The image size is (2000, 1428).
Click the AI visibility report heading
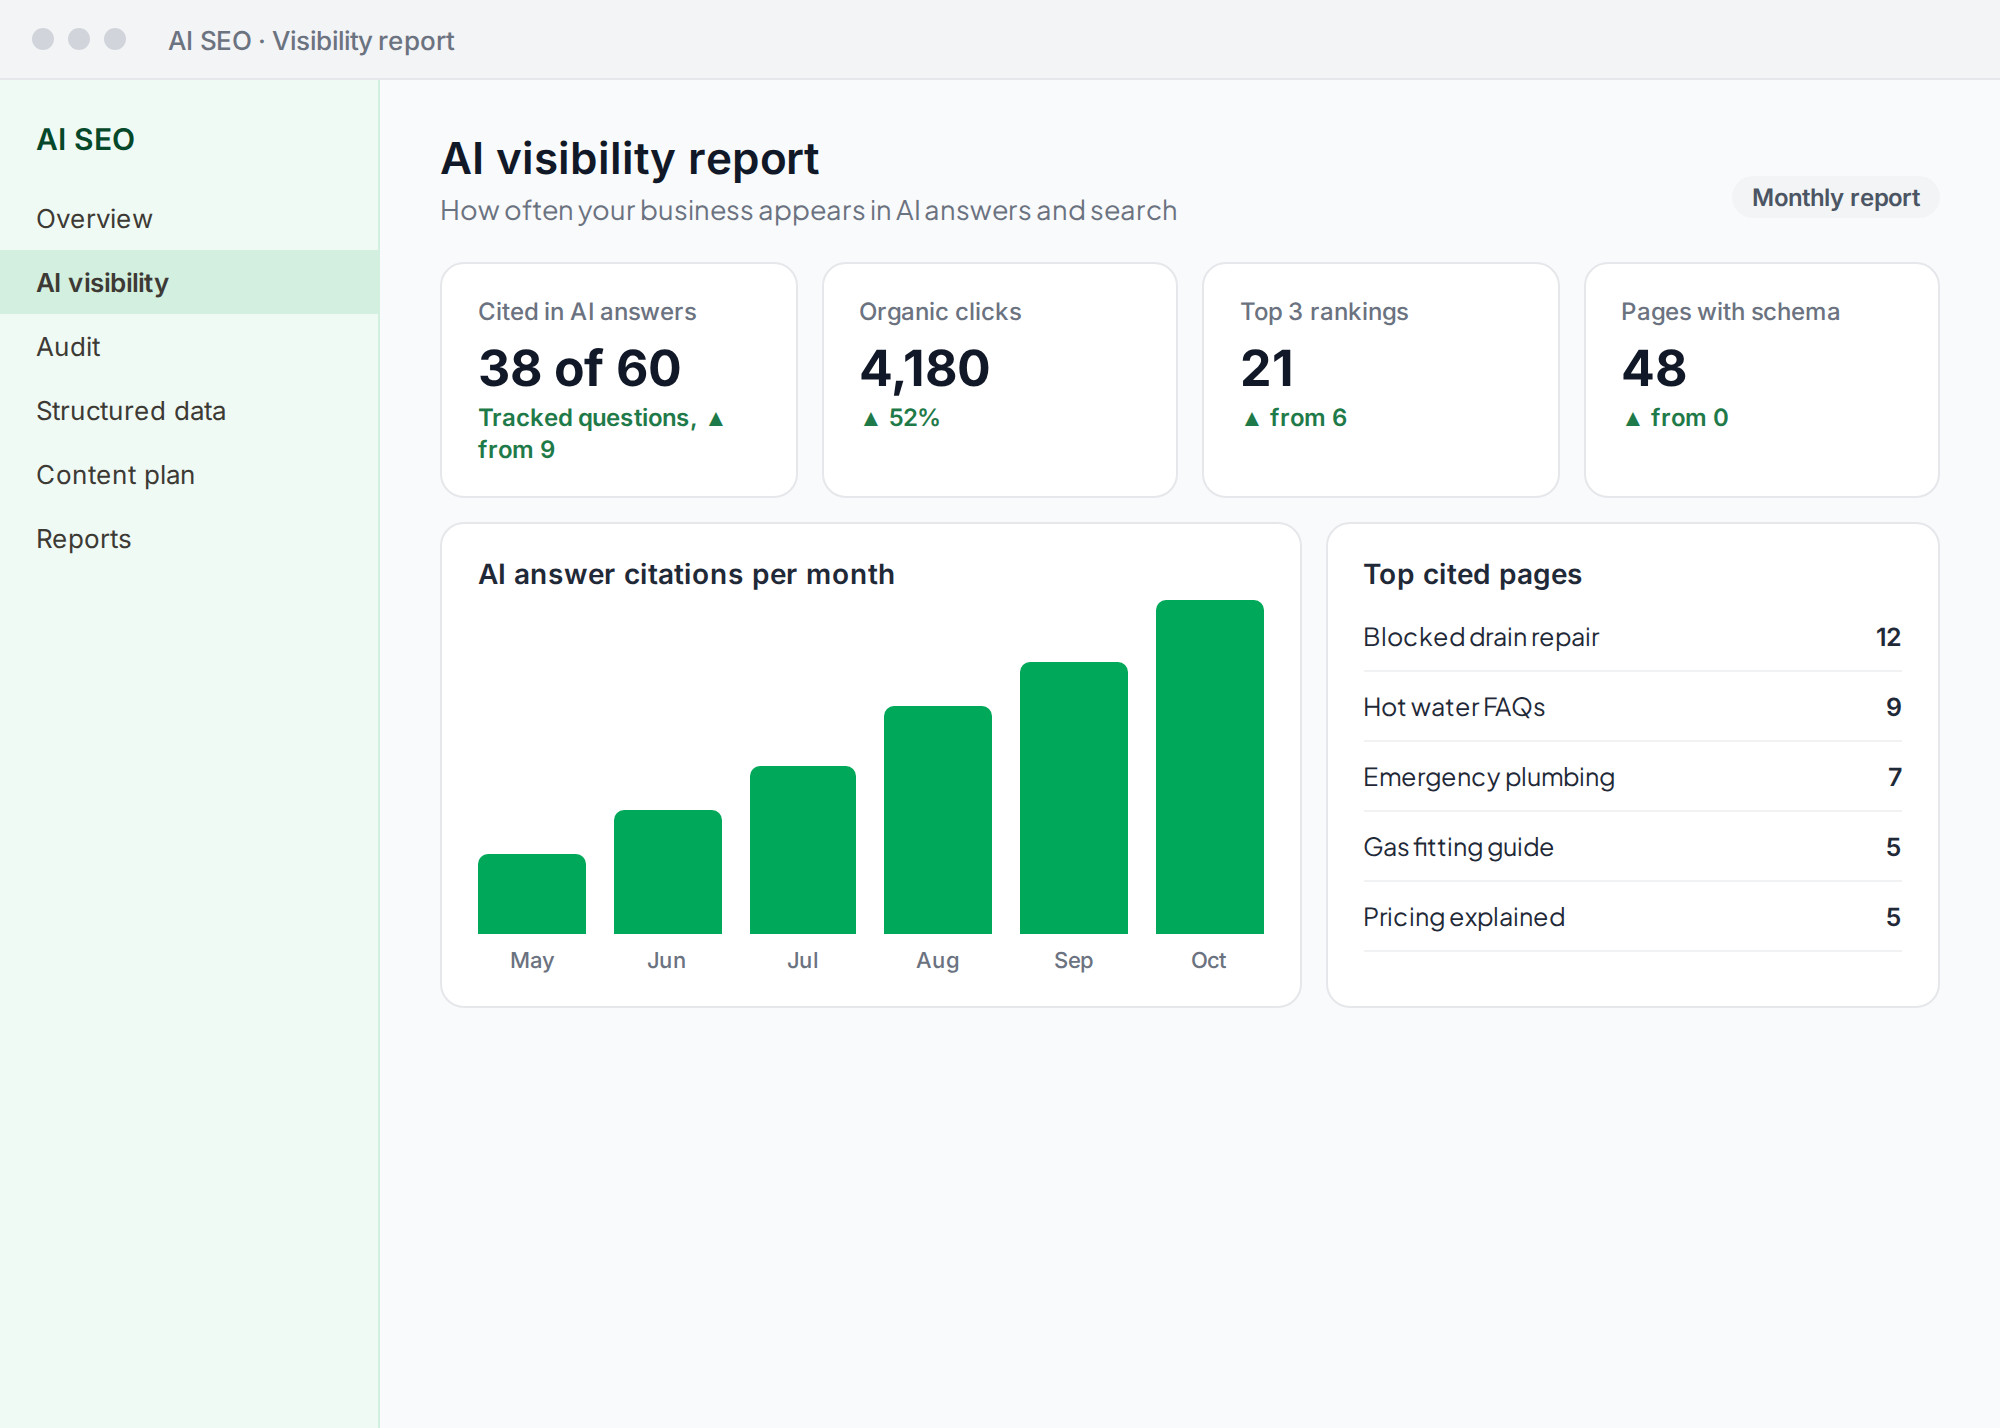pos(630,159)
